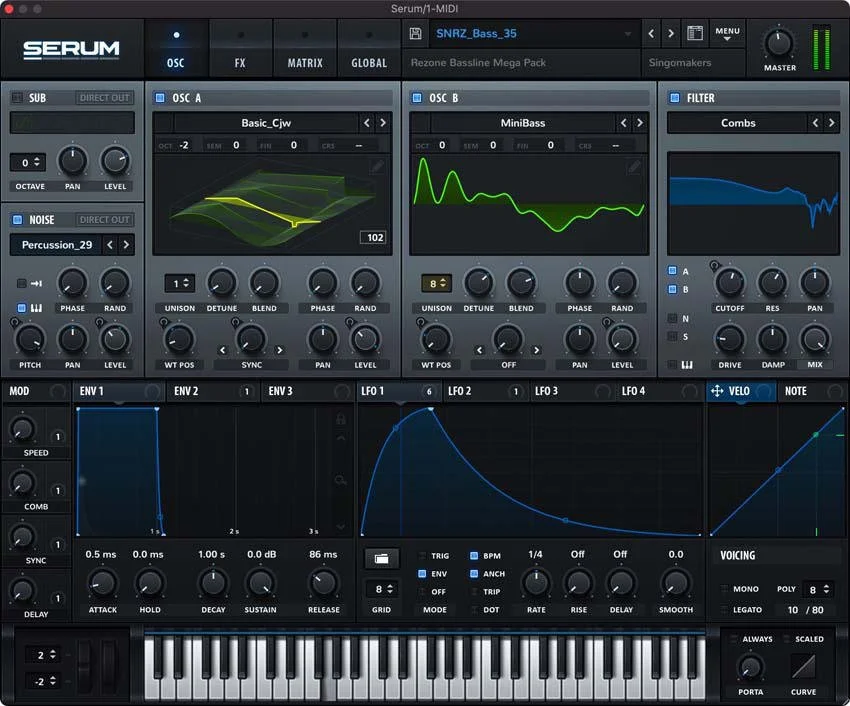Image resolution: width=850 pixels, height=706 pixels.
Task: Select next filter type arrow
Action: [832, 123]
